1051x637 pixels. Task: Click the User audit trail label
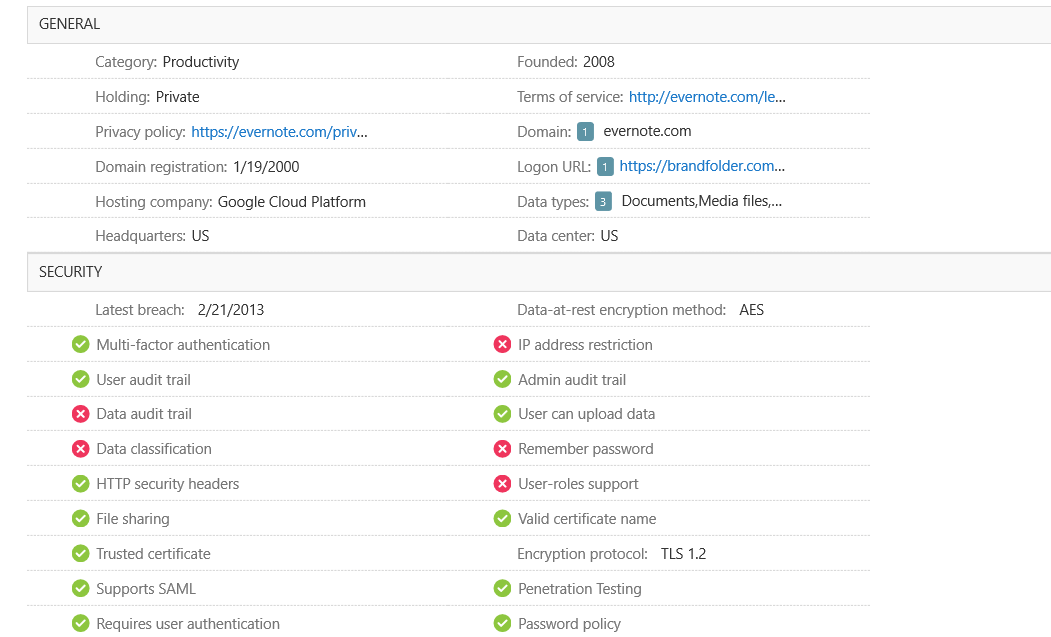[x=143, y=380]
